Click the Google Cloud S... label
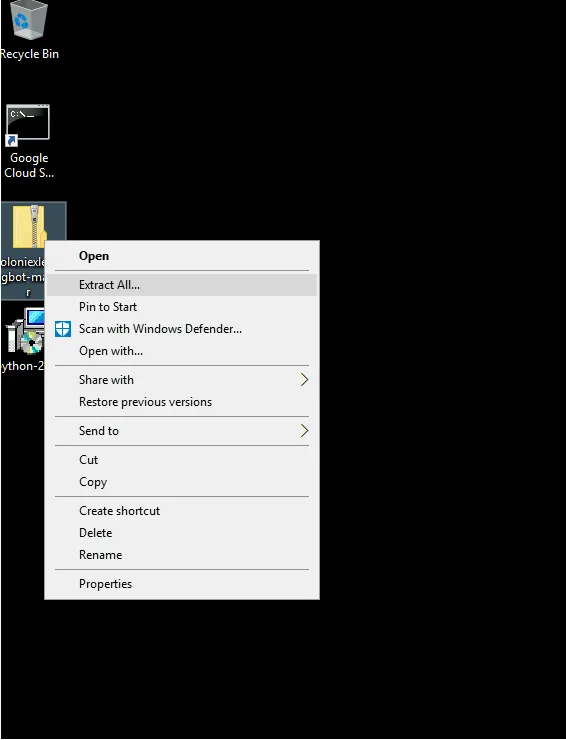 coord(29,166)
